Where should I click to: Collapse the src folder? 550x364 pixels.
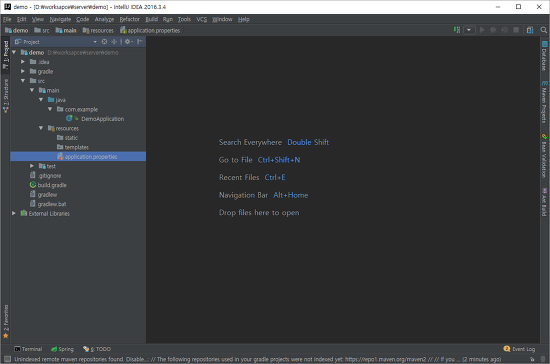tap(23, 81)
